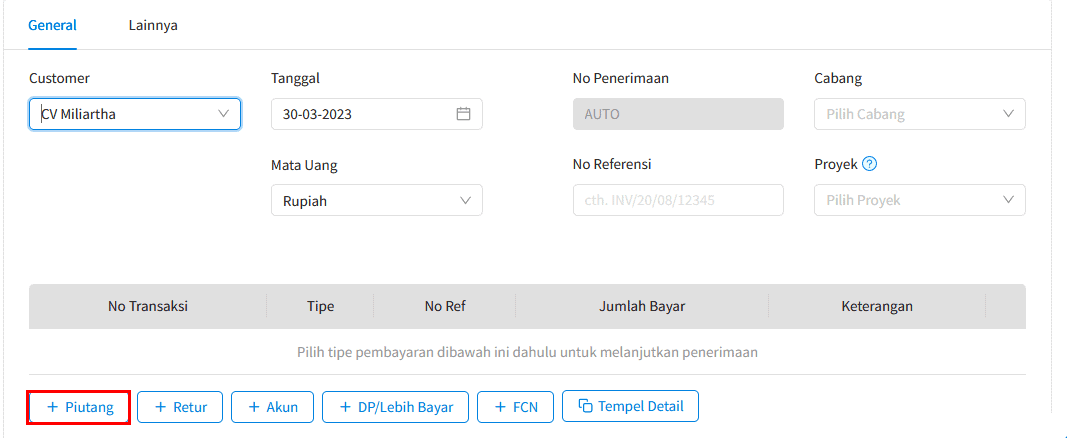Click the copy icon on Tempel Detail
Viewport: 1072px width, 438px height.
point(585,407)
